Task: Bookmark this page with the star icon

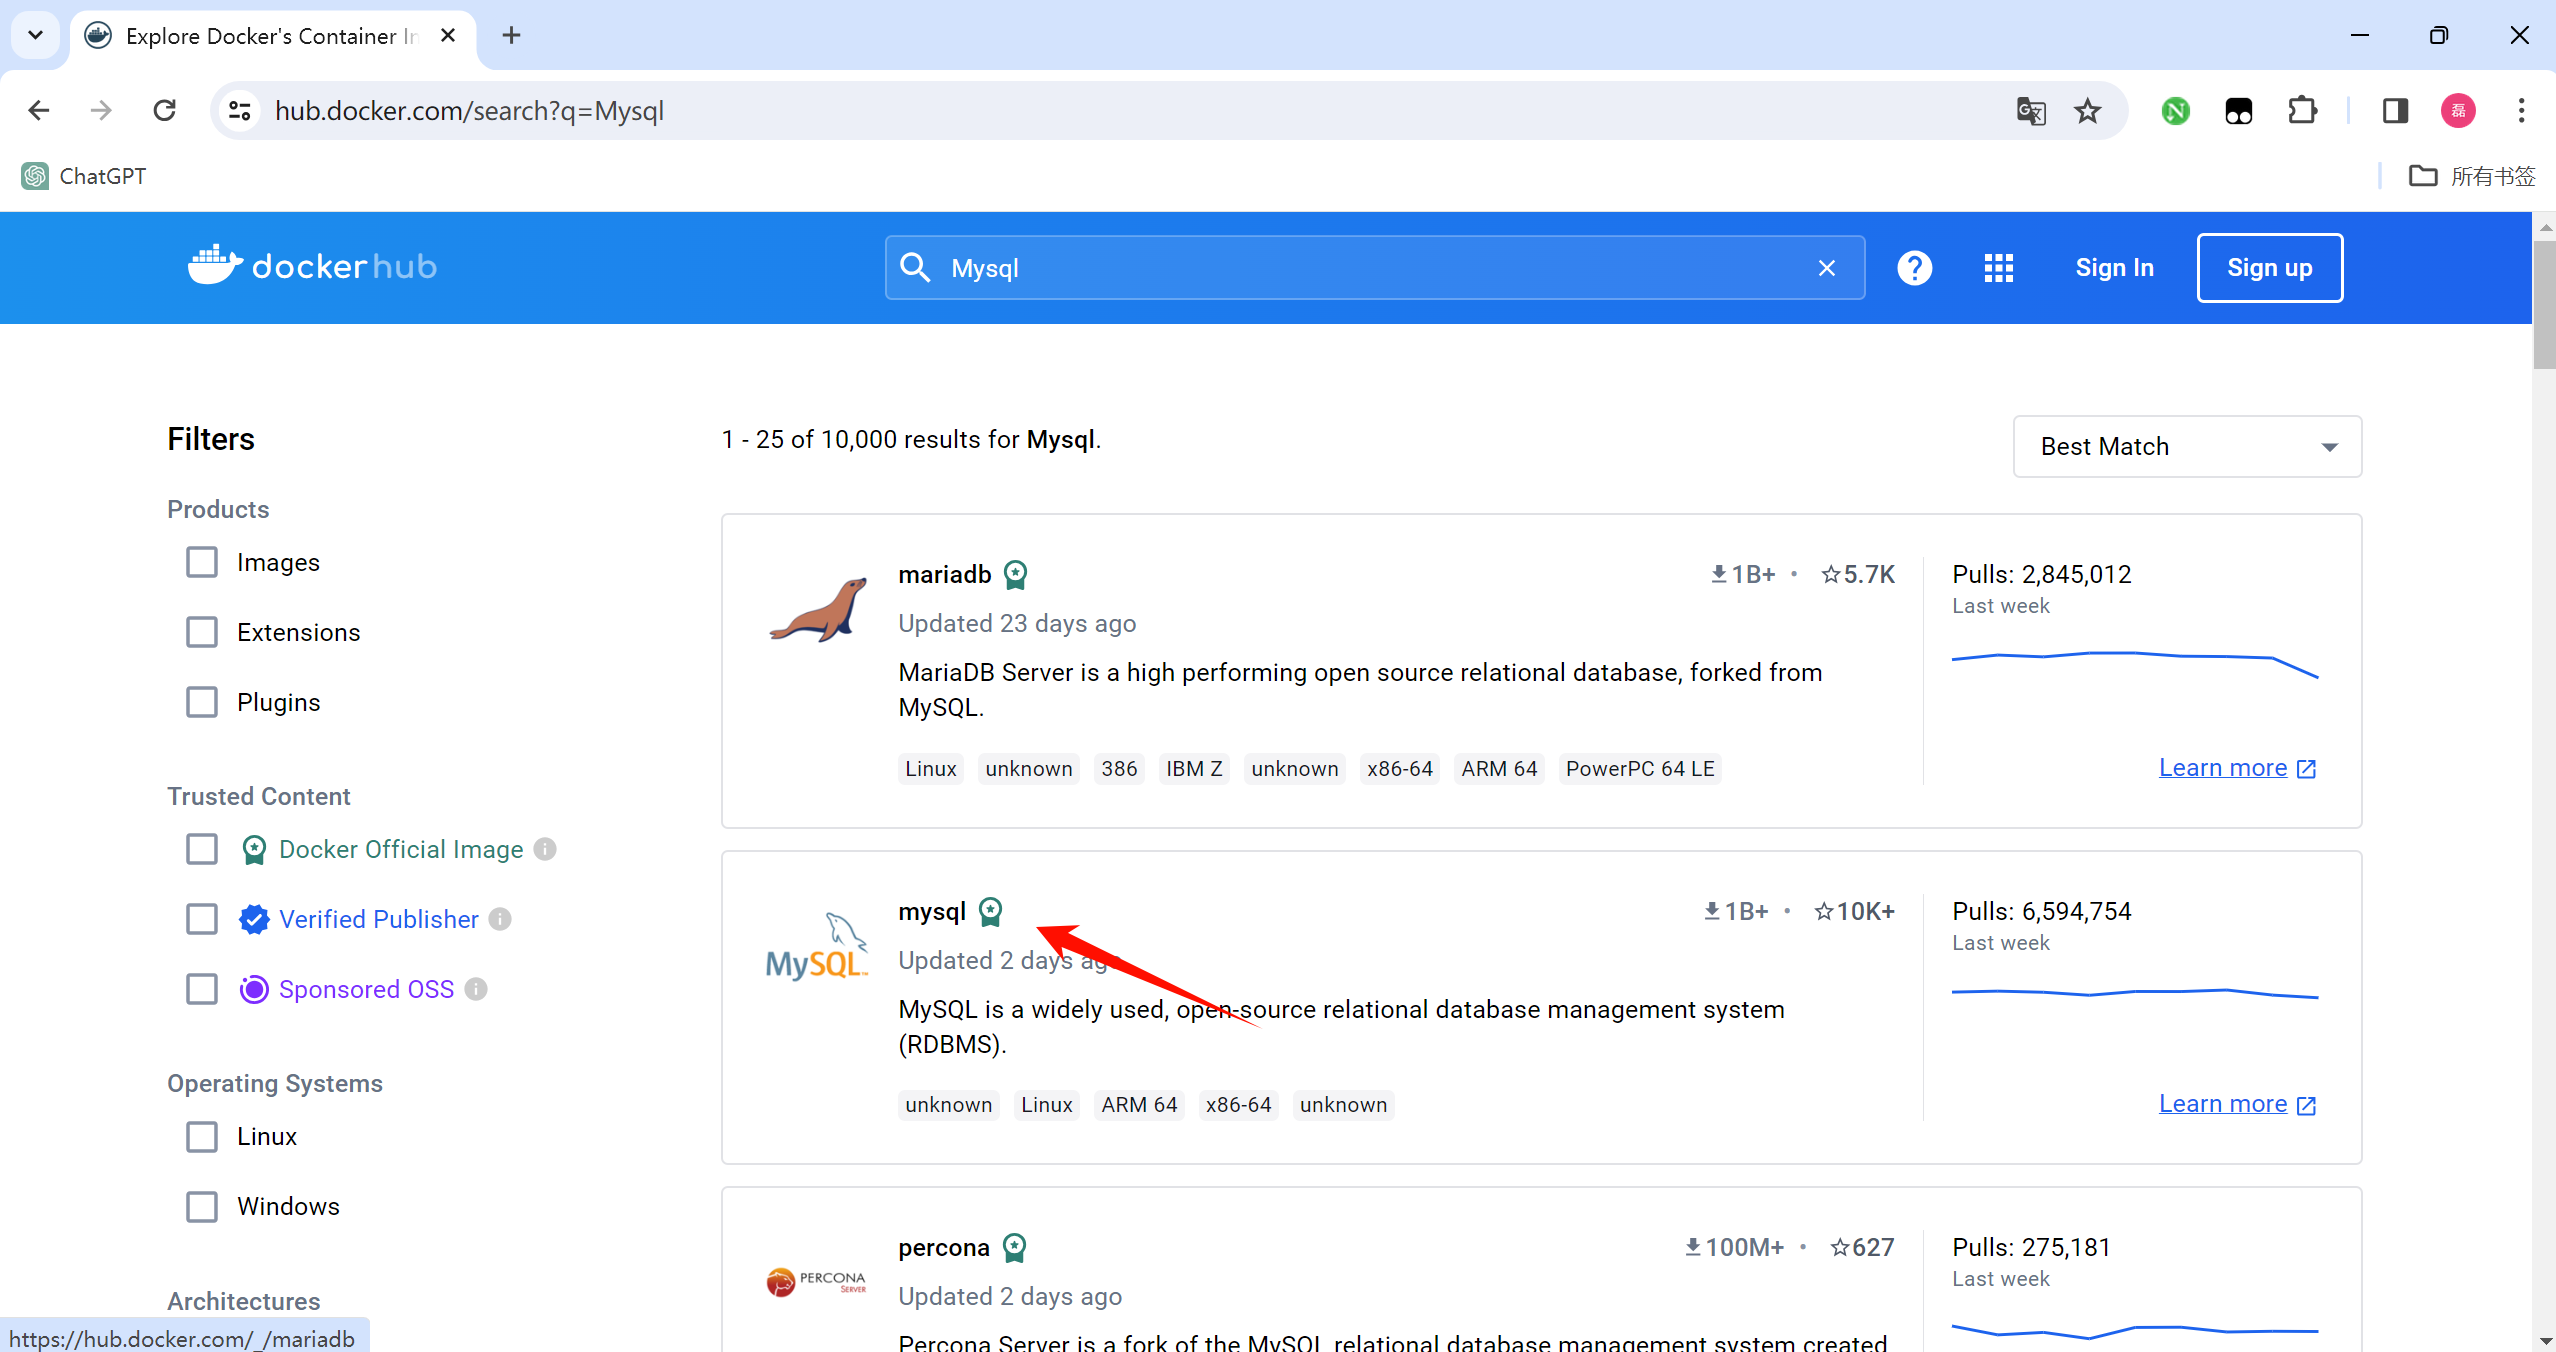Action: (x=2087, y=110)
